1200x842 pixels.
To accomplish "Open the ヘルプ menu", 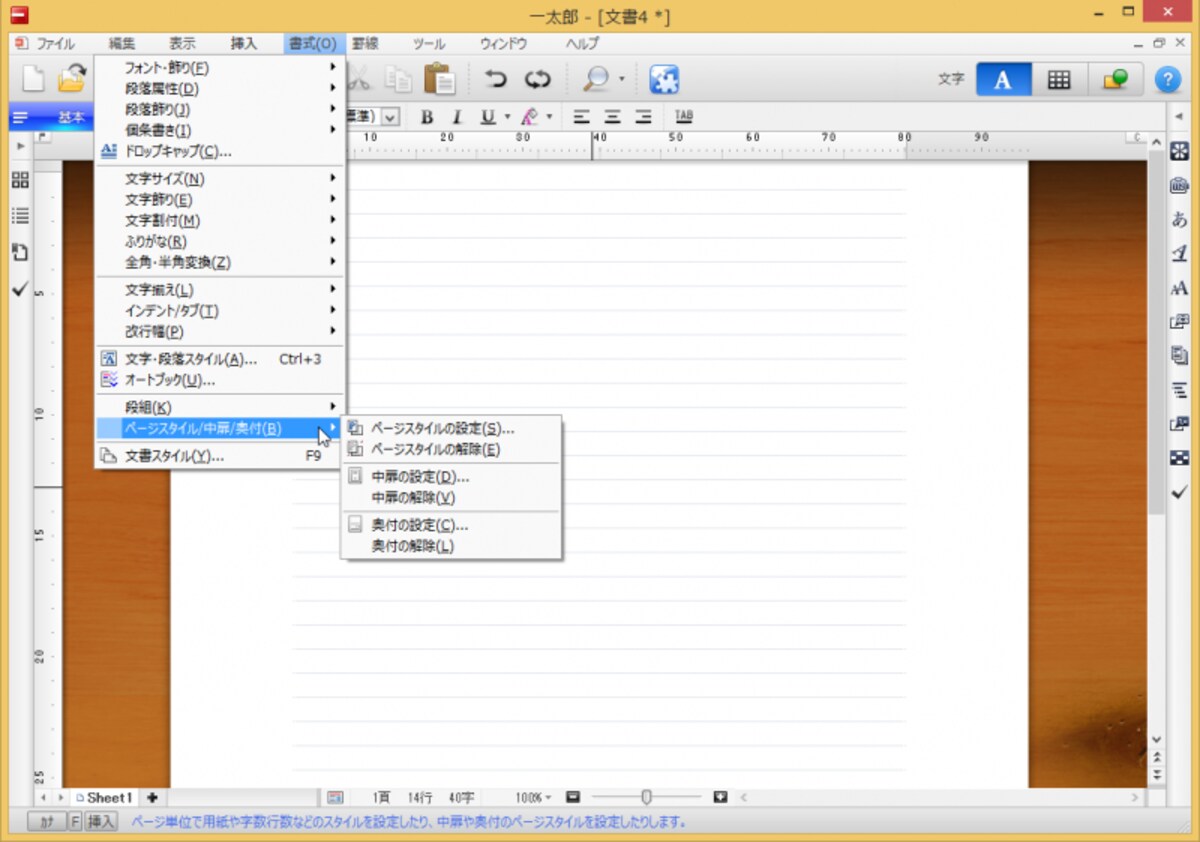I will point(582,44).
